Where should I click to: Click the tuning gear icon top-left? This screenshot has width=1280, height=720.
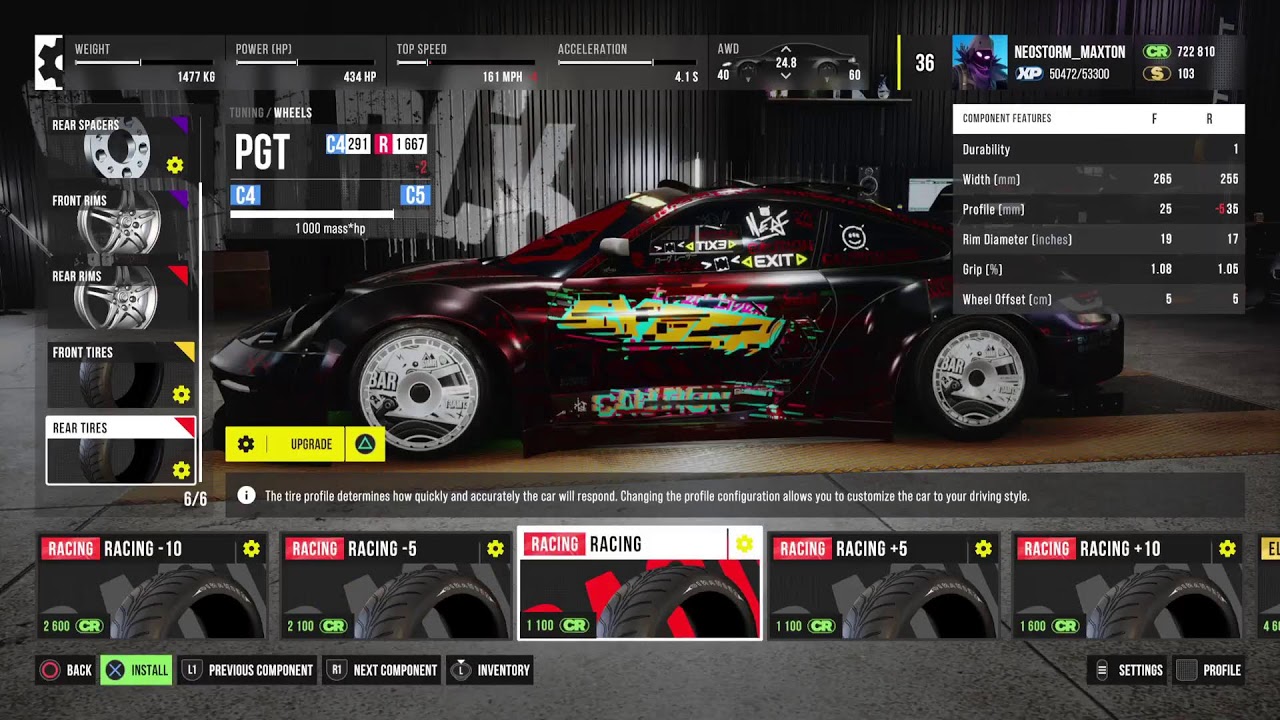49,62
